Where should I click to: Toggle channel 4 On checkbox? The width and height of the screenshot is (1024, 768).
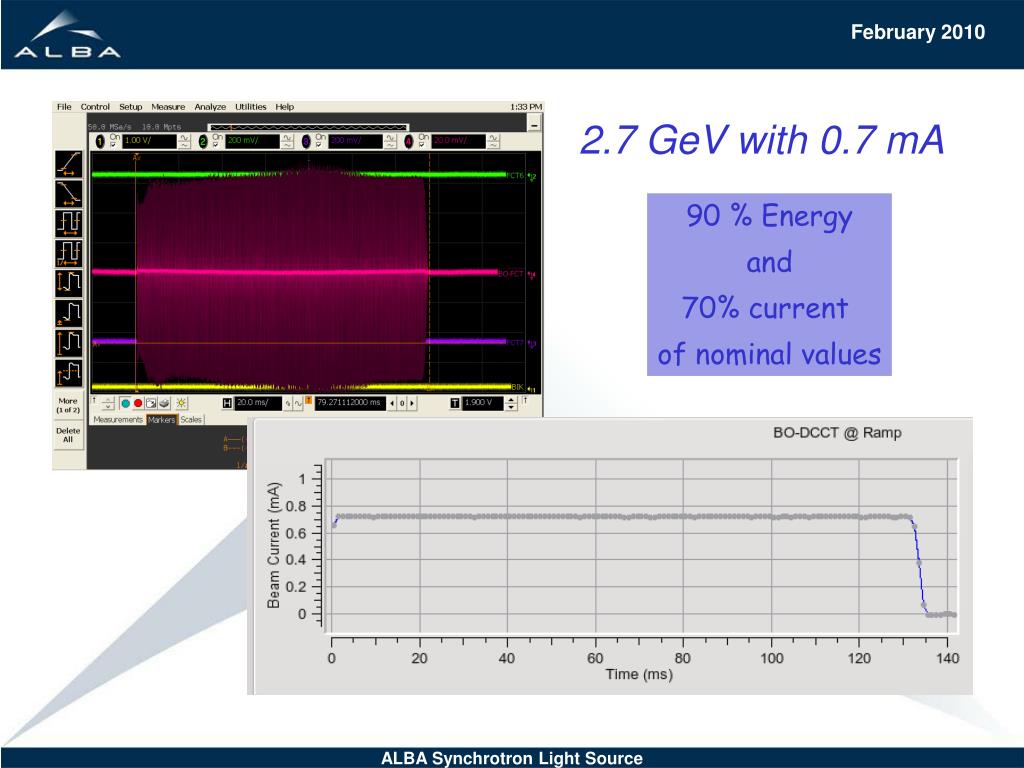pyautogui.click(x=423, y=145)
